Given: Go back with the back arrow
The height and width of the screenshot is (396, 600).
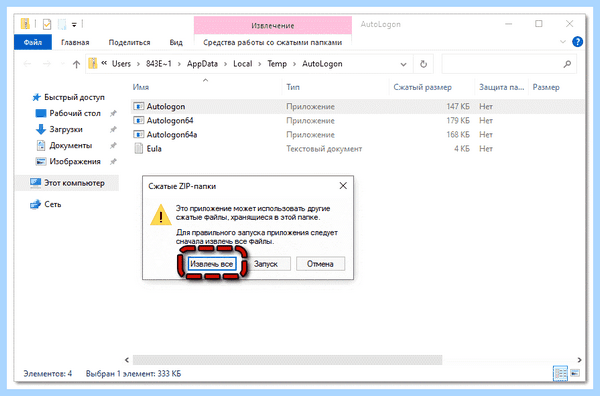Looking at the screenshot, I should 27,64.
